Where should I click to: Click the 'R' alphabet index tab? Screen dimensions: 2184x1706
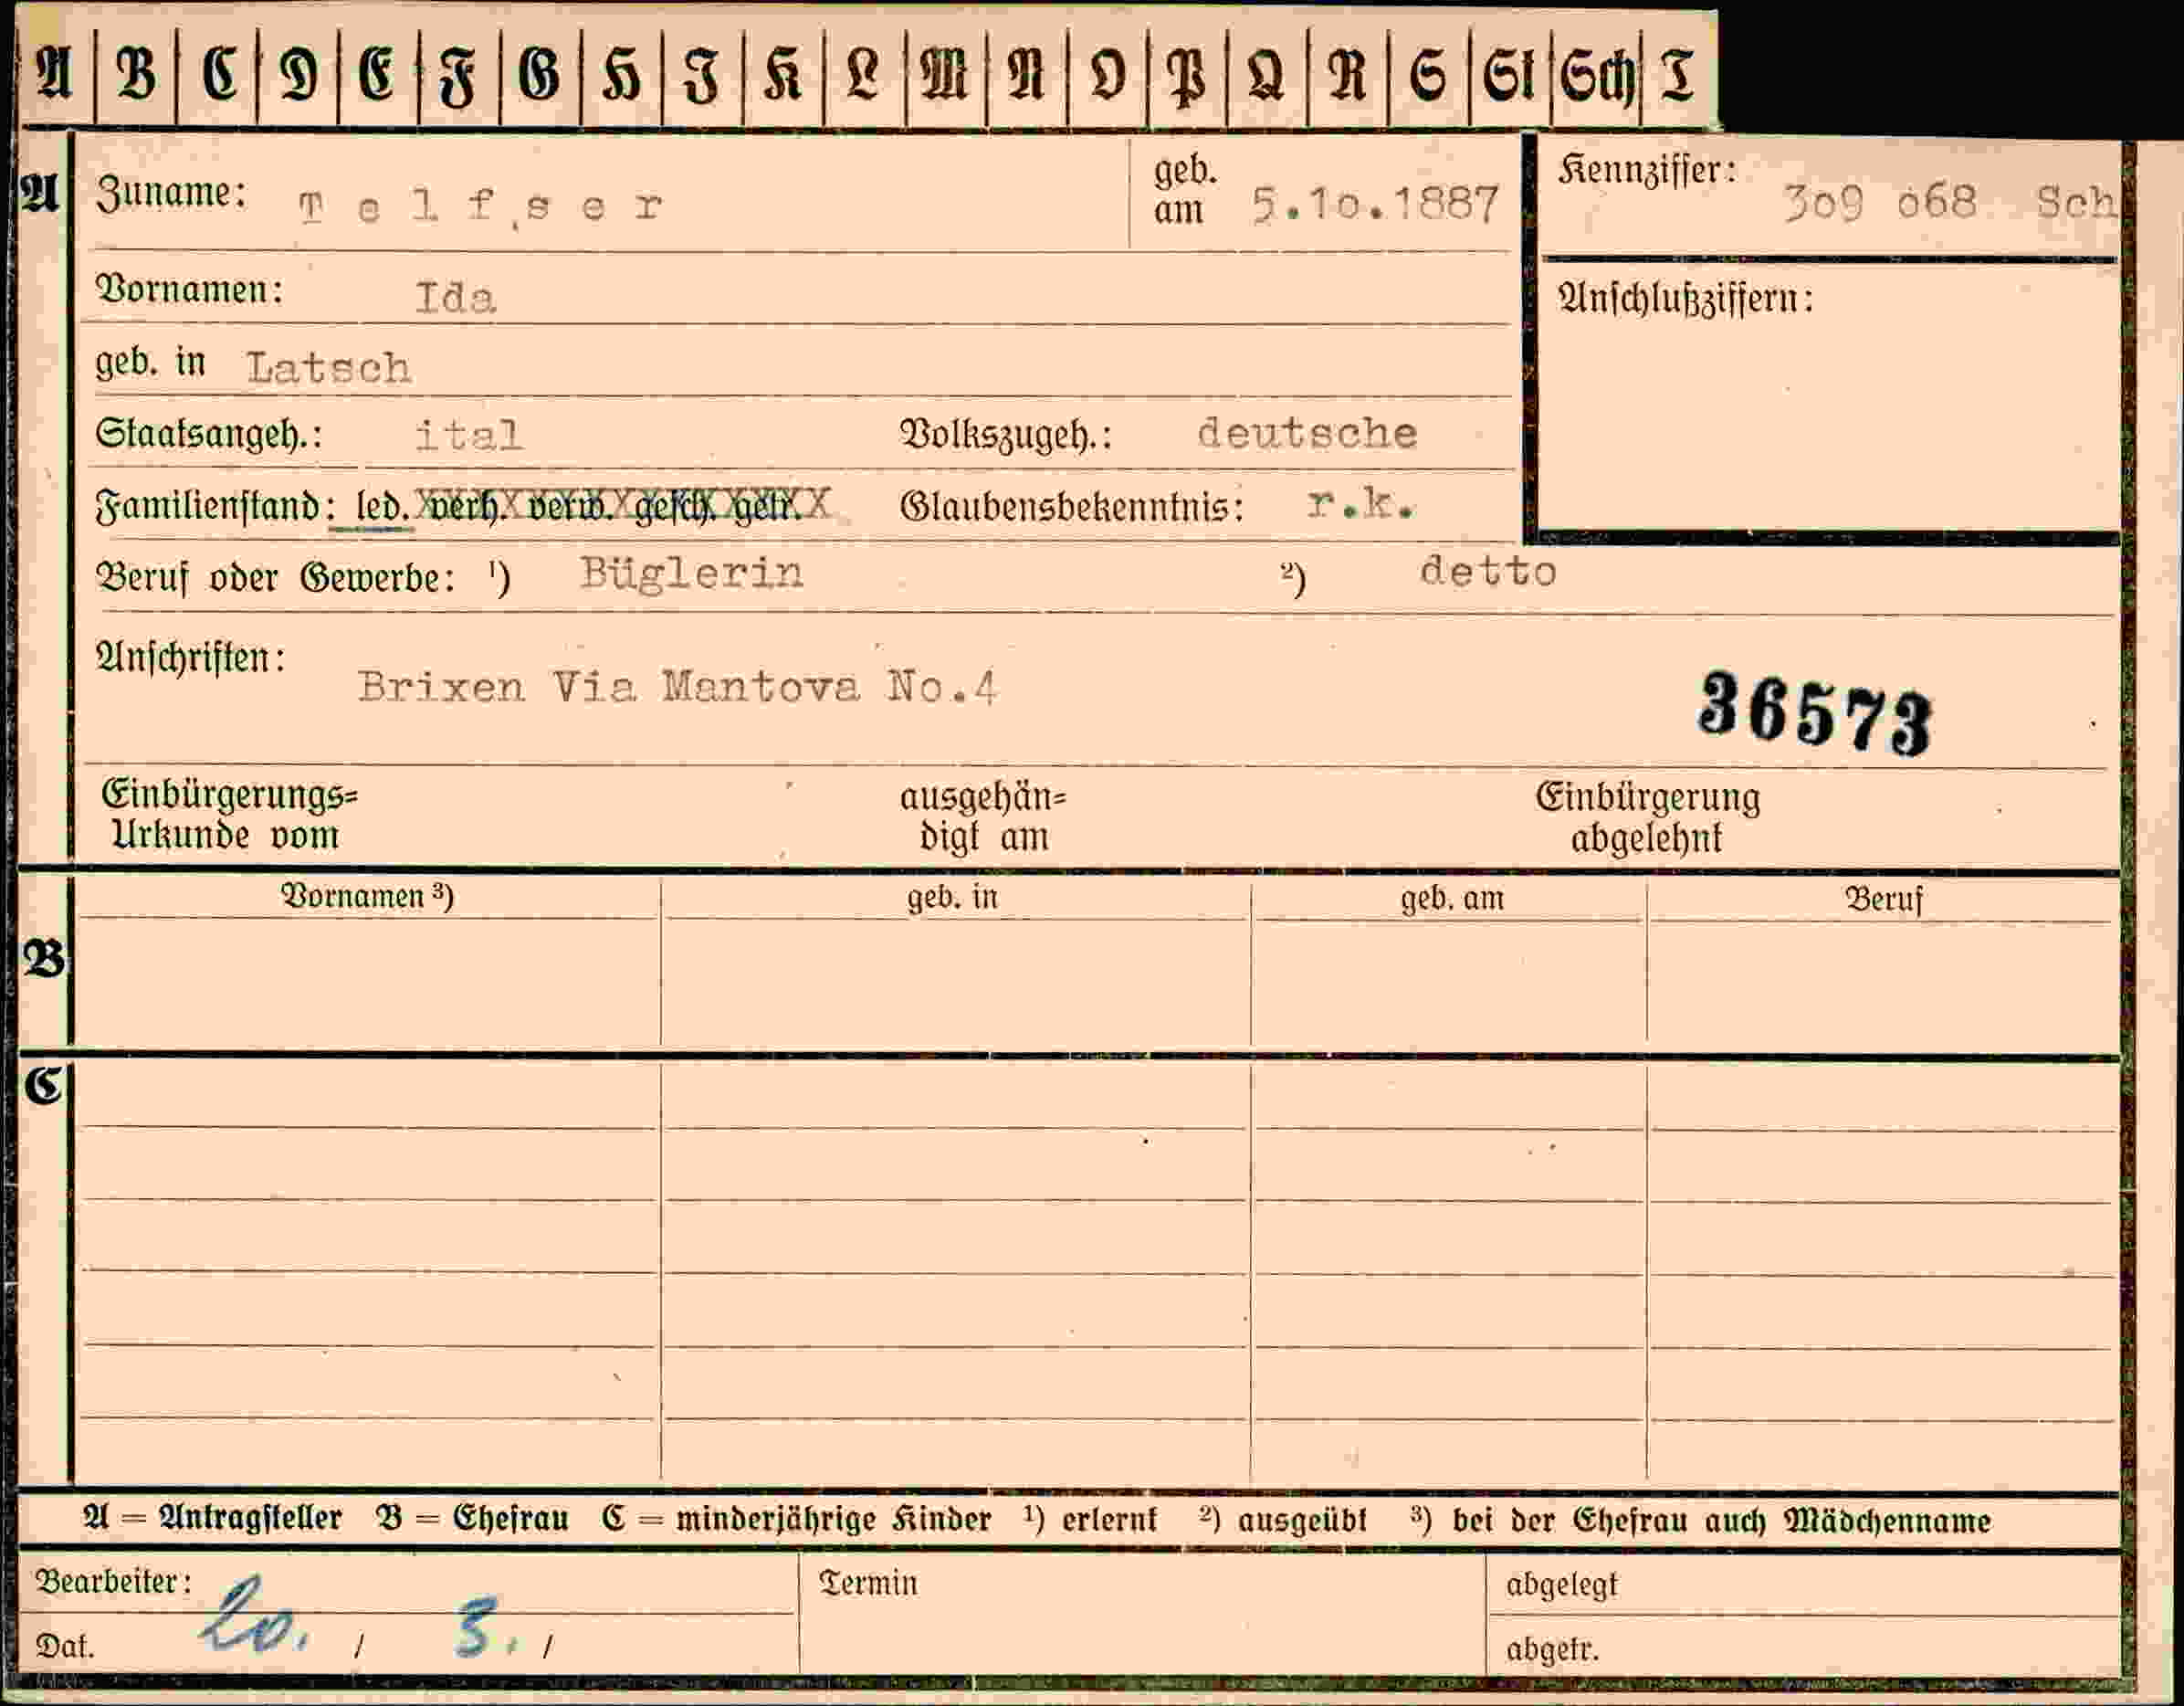click(x=1347, y=75)
